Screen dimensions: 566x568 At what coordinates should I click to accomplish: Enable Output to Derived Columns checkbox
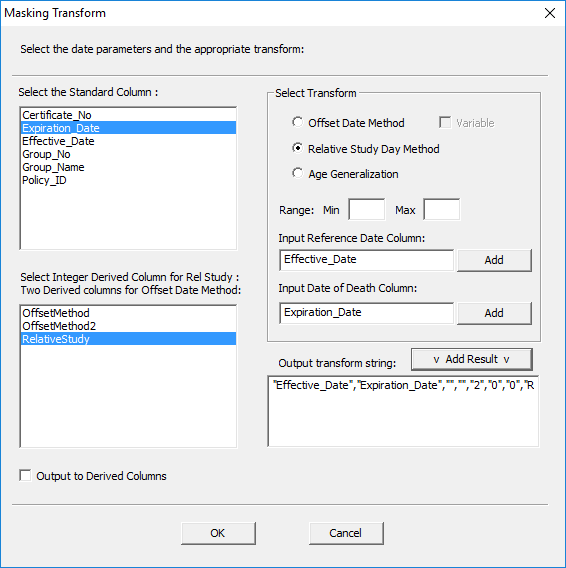tap(25, 476)
